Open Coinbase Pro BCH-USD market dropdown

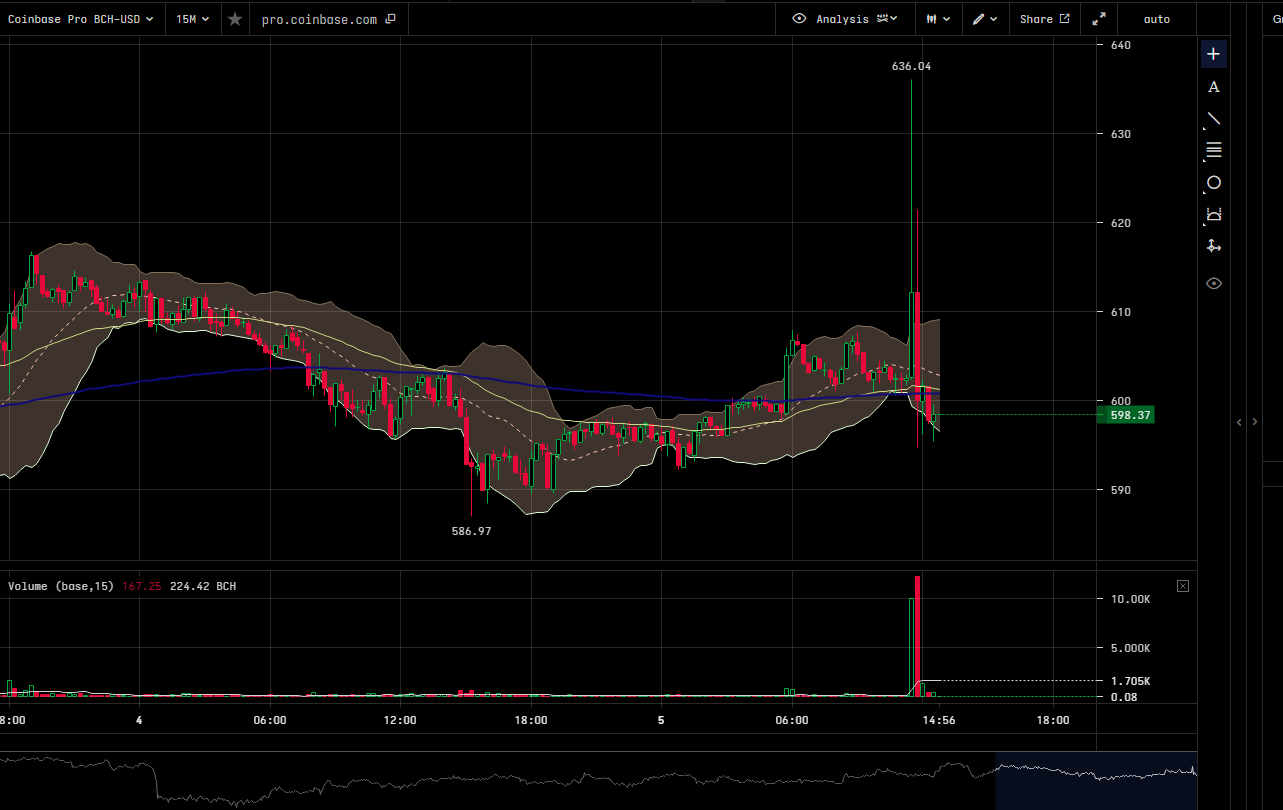click(x=81, y=19)
